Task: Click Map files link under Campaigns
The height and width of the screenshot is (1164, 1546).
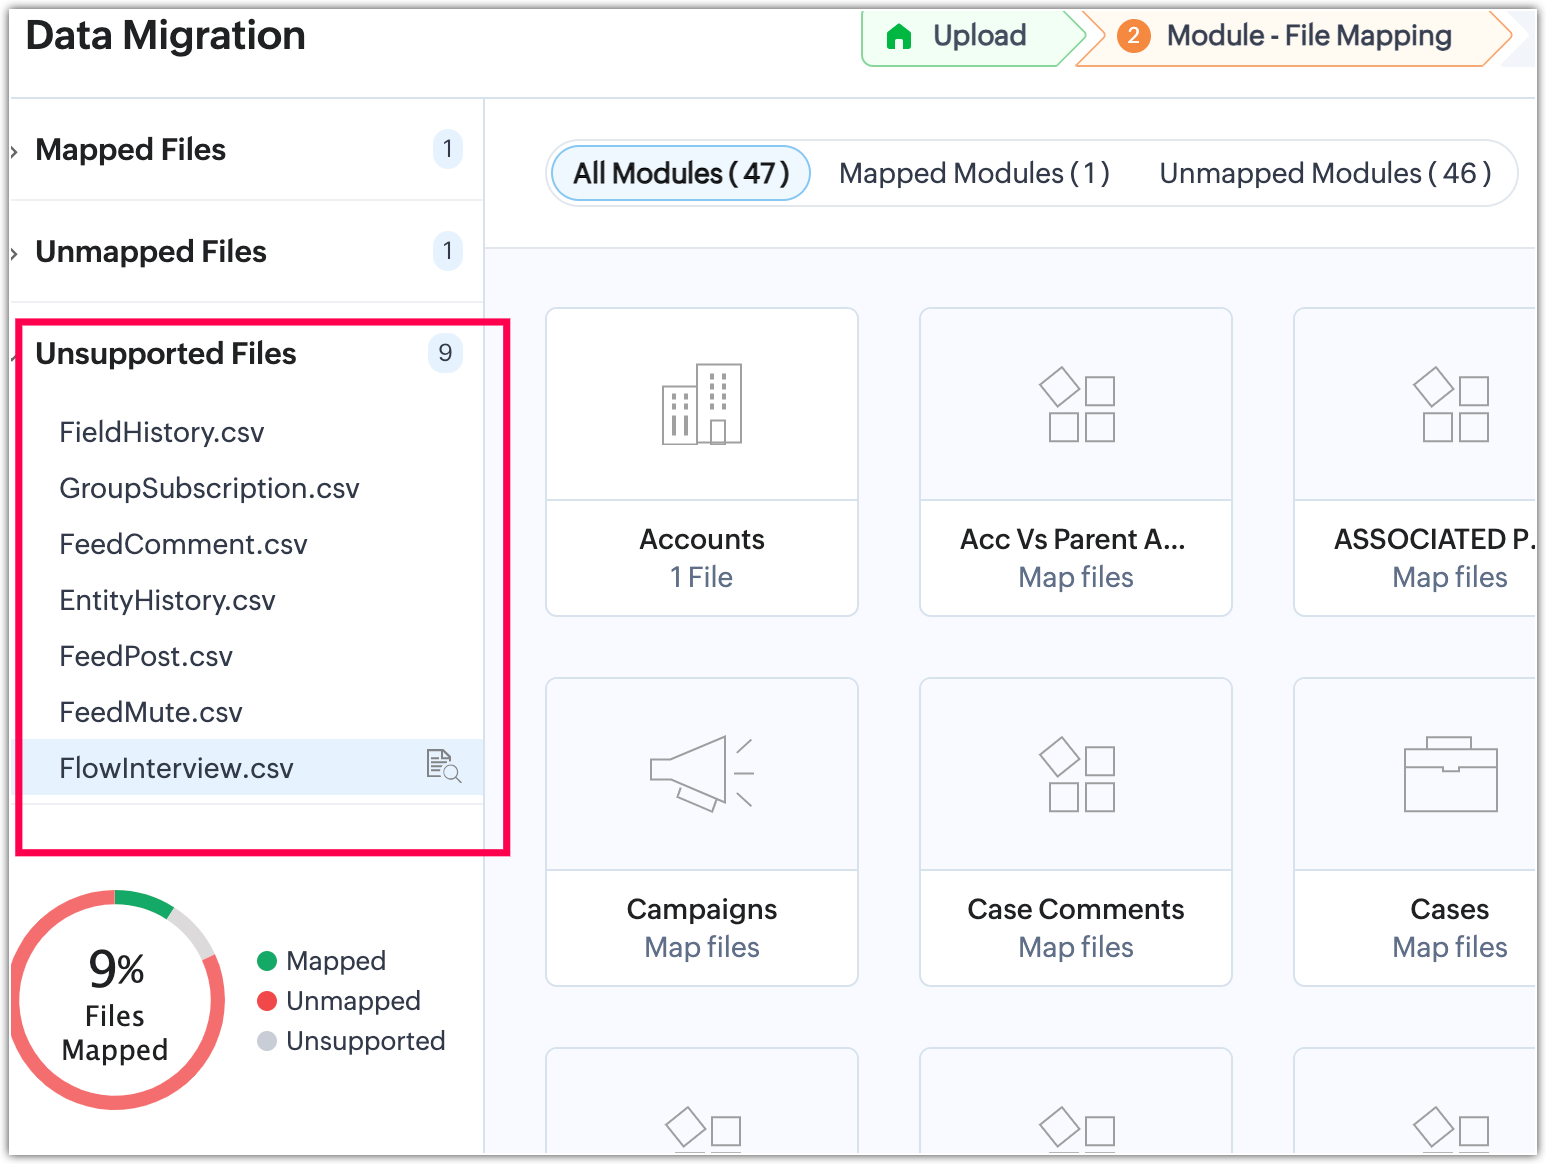Action: [702, 947]
